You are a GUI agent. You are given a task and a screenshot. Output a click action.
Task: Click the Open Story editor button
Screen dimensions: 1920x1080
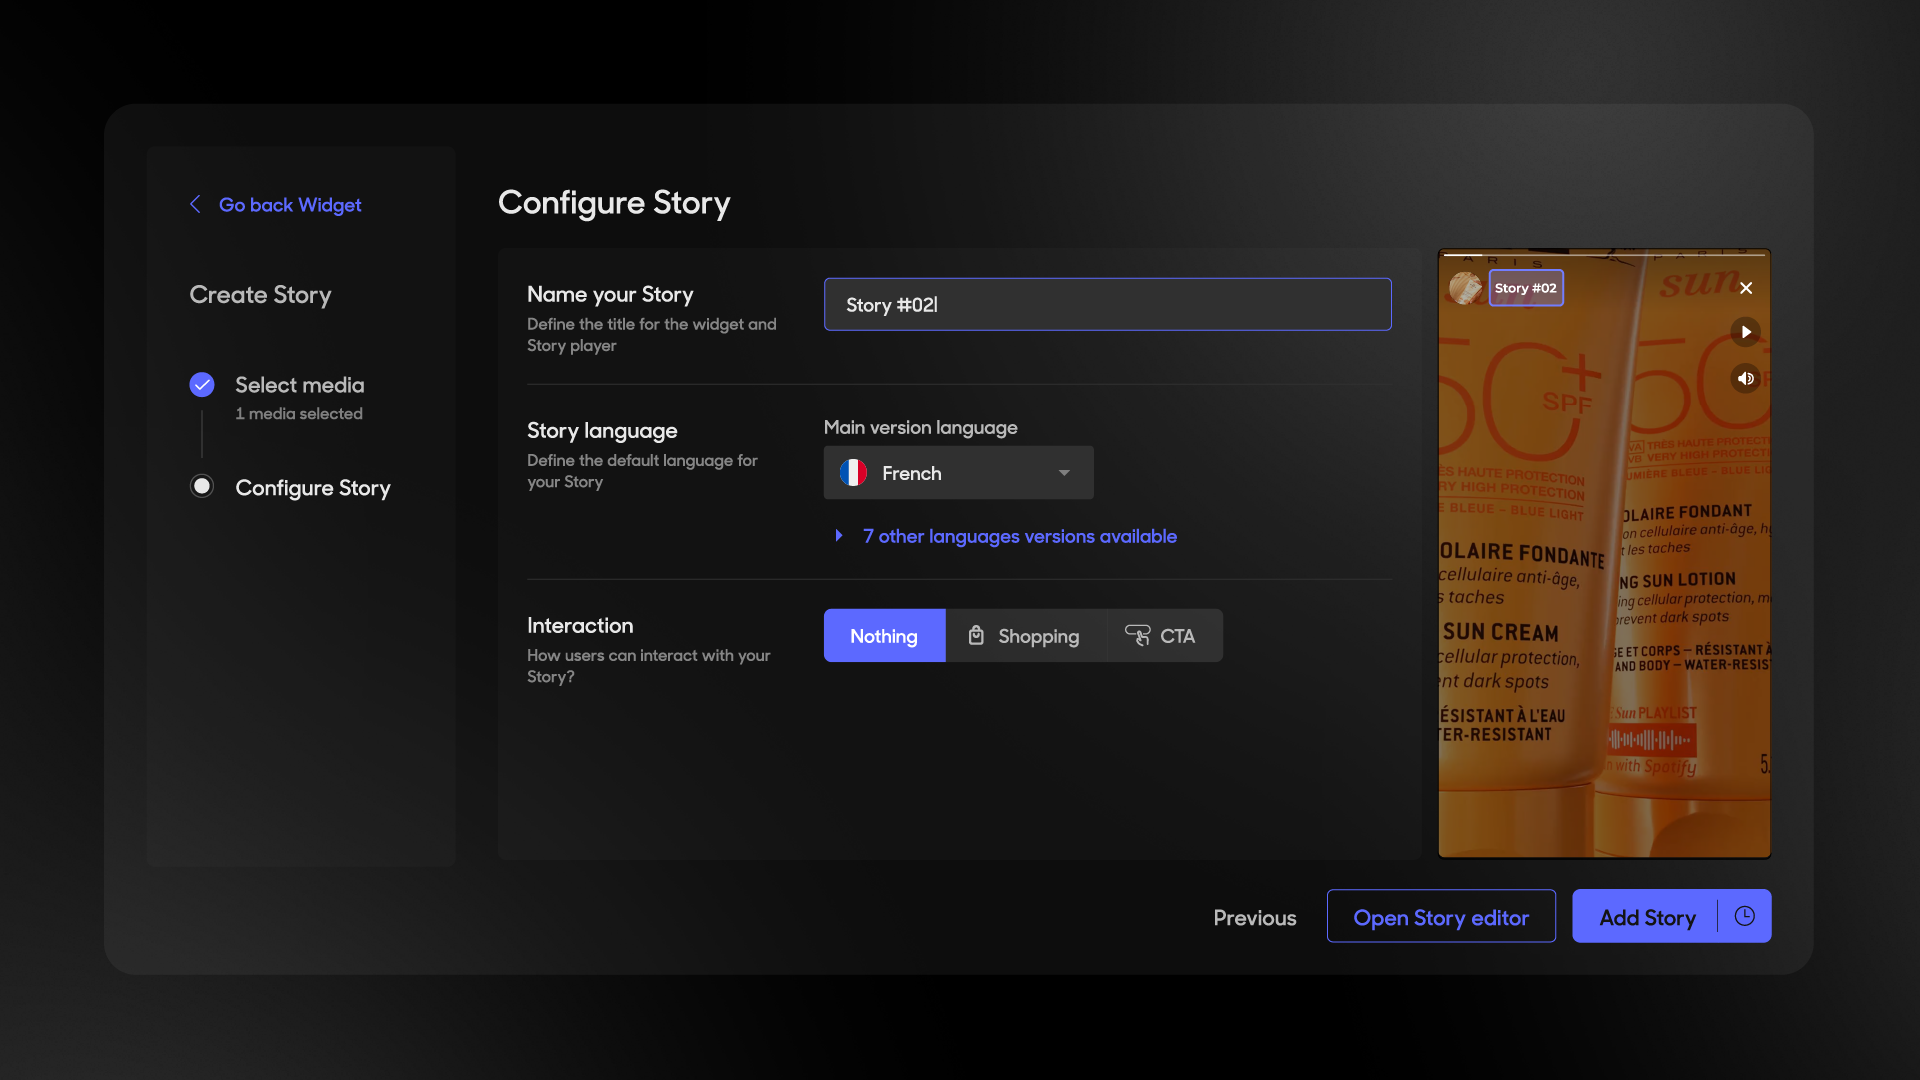click(1440, 917)
